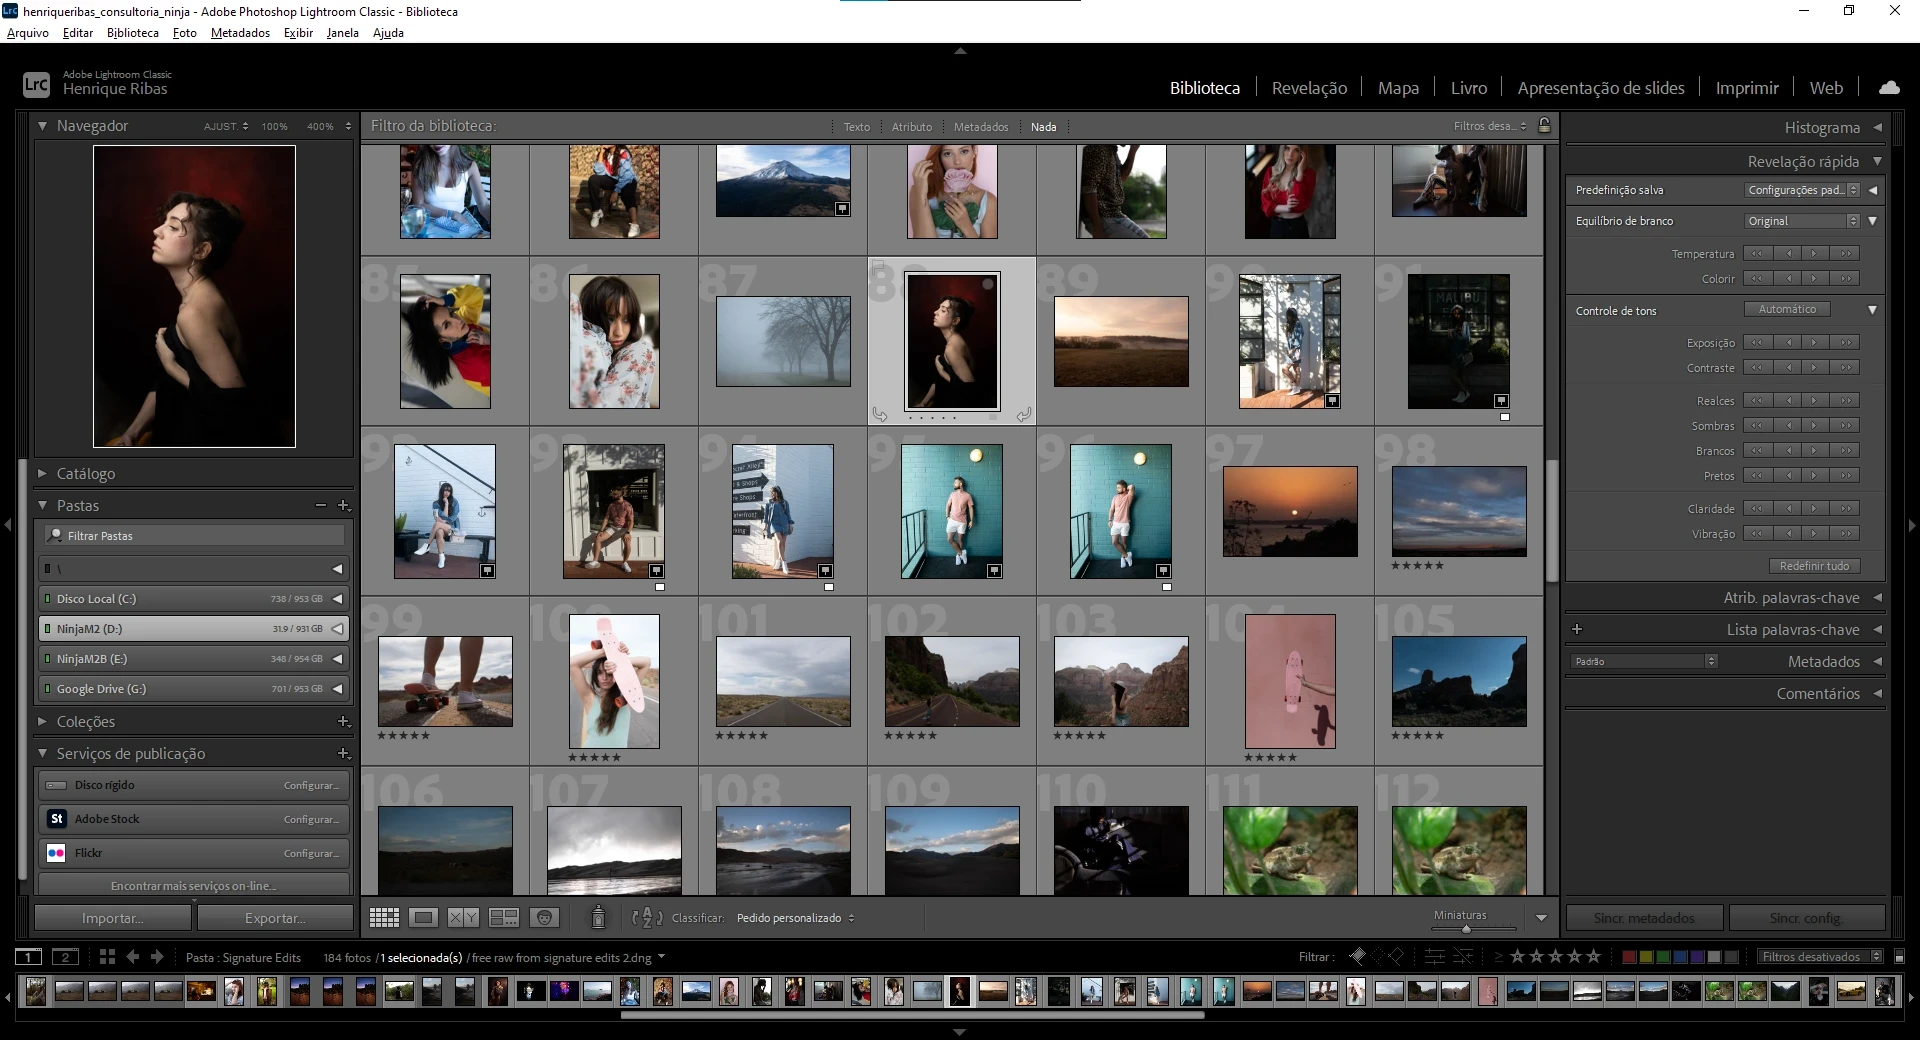Expand the Histograma panel
Screen dimensions: 1920x1040
1877,127
